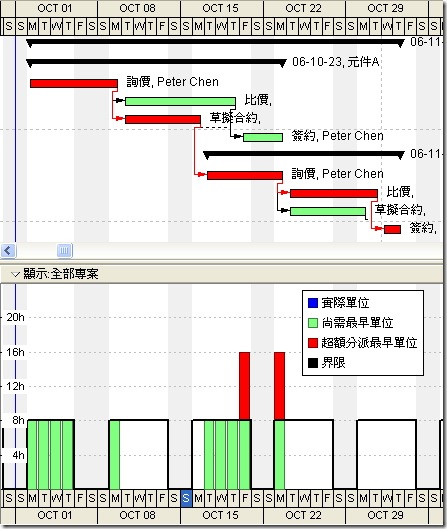Select the first 詢價, Peter Chen red task bar
The height and width of the screenshot is (529, 447).
[x=74, y=83]
